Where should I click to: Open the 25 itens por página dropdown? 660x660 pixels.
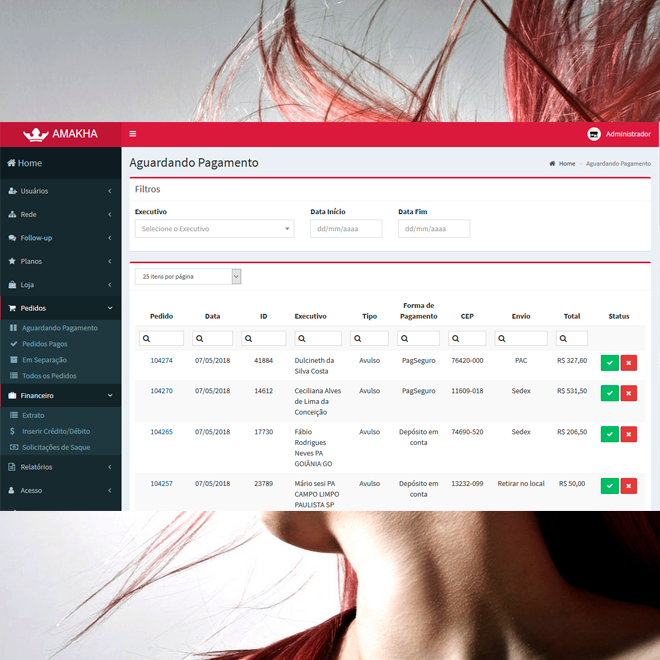click(x=187, y=276)
